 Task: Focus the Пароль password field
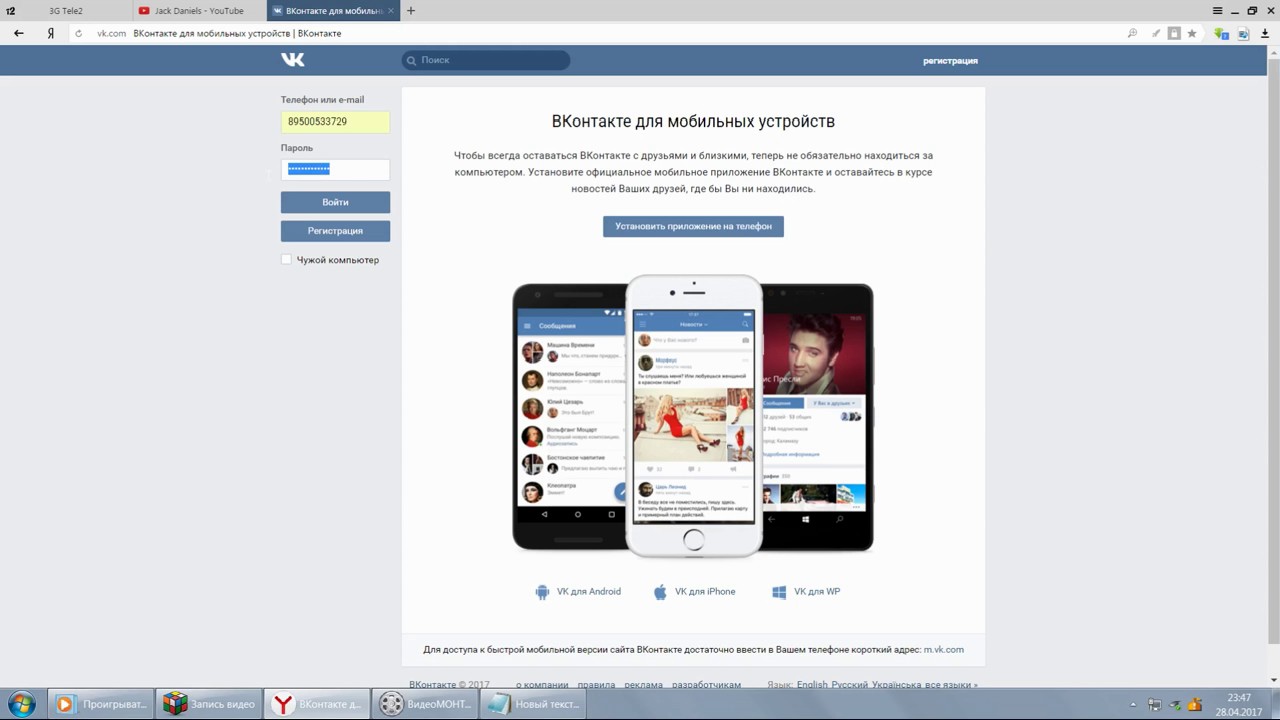(x=335, y=169)
